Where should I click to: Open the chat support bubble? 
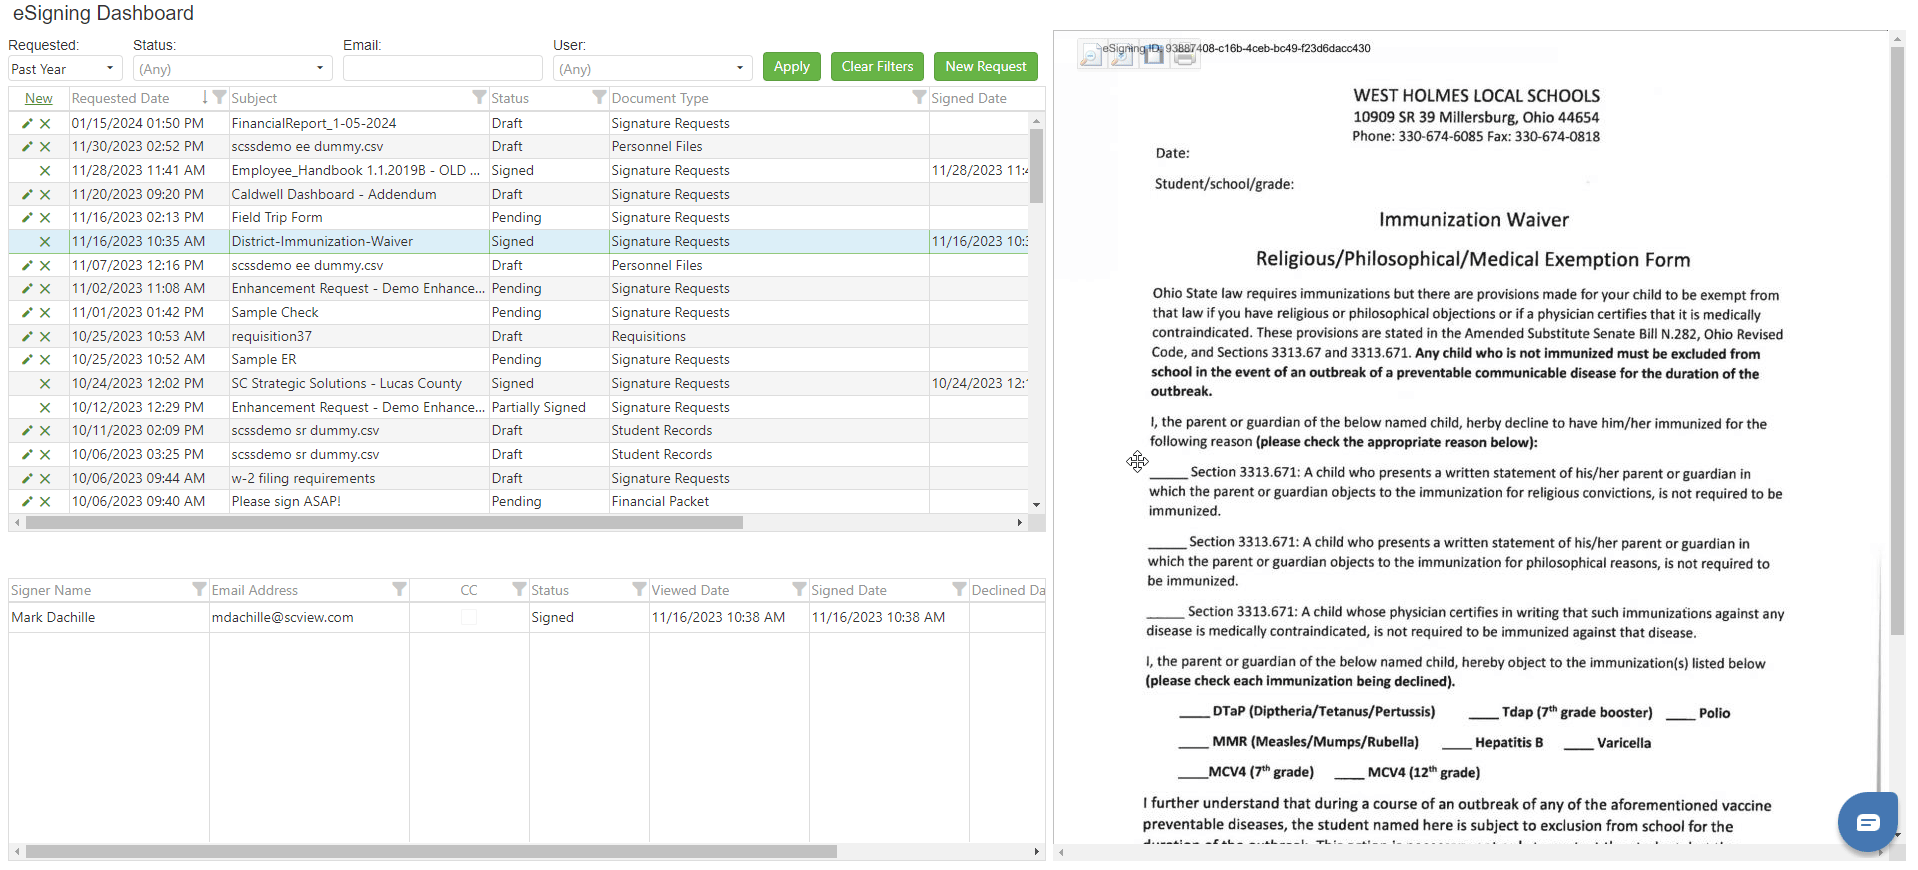pyautogui.click(x=1867, y=822)
